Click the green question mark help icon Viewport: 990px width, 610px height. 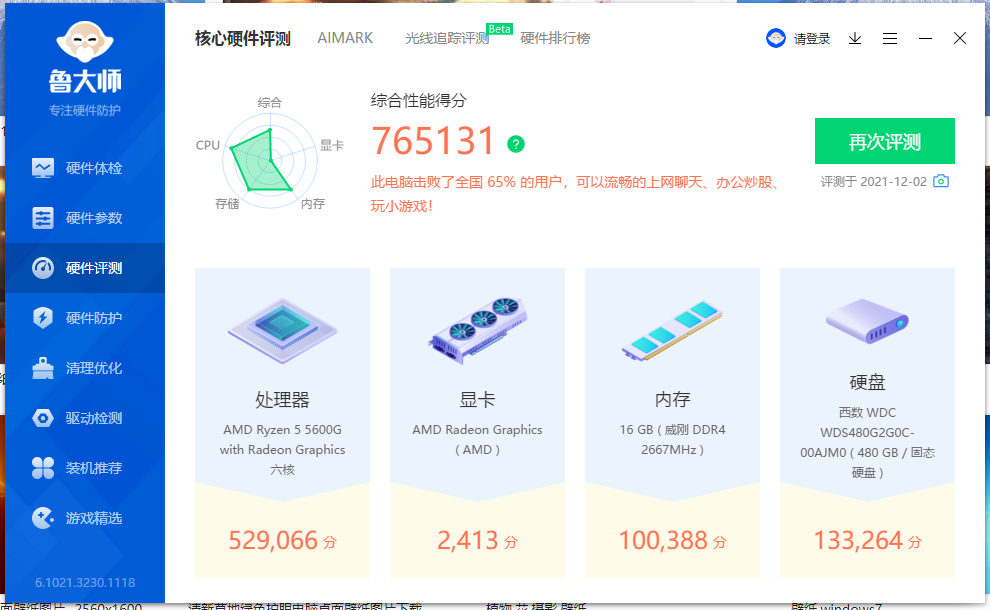coord(516,144)
